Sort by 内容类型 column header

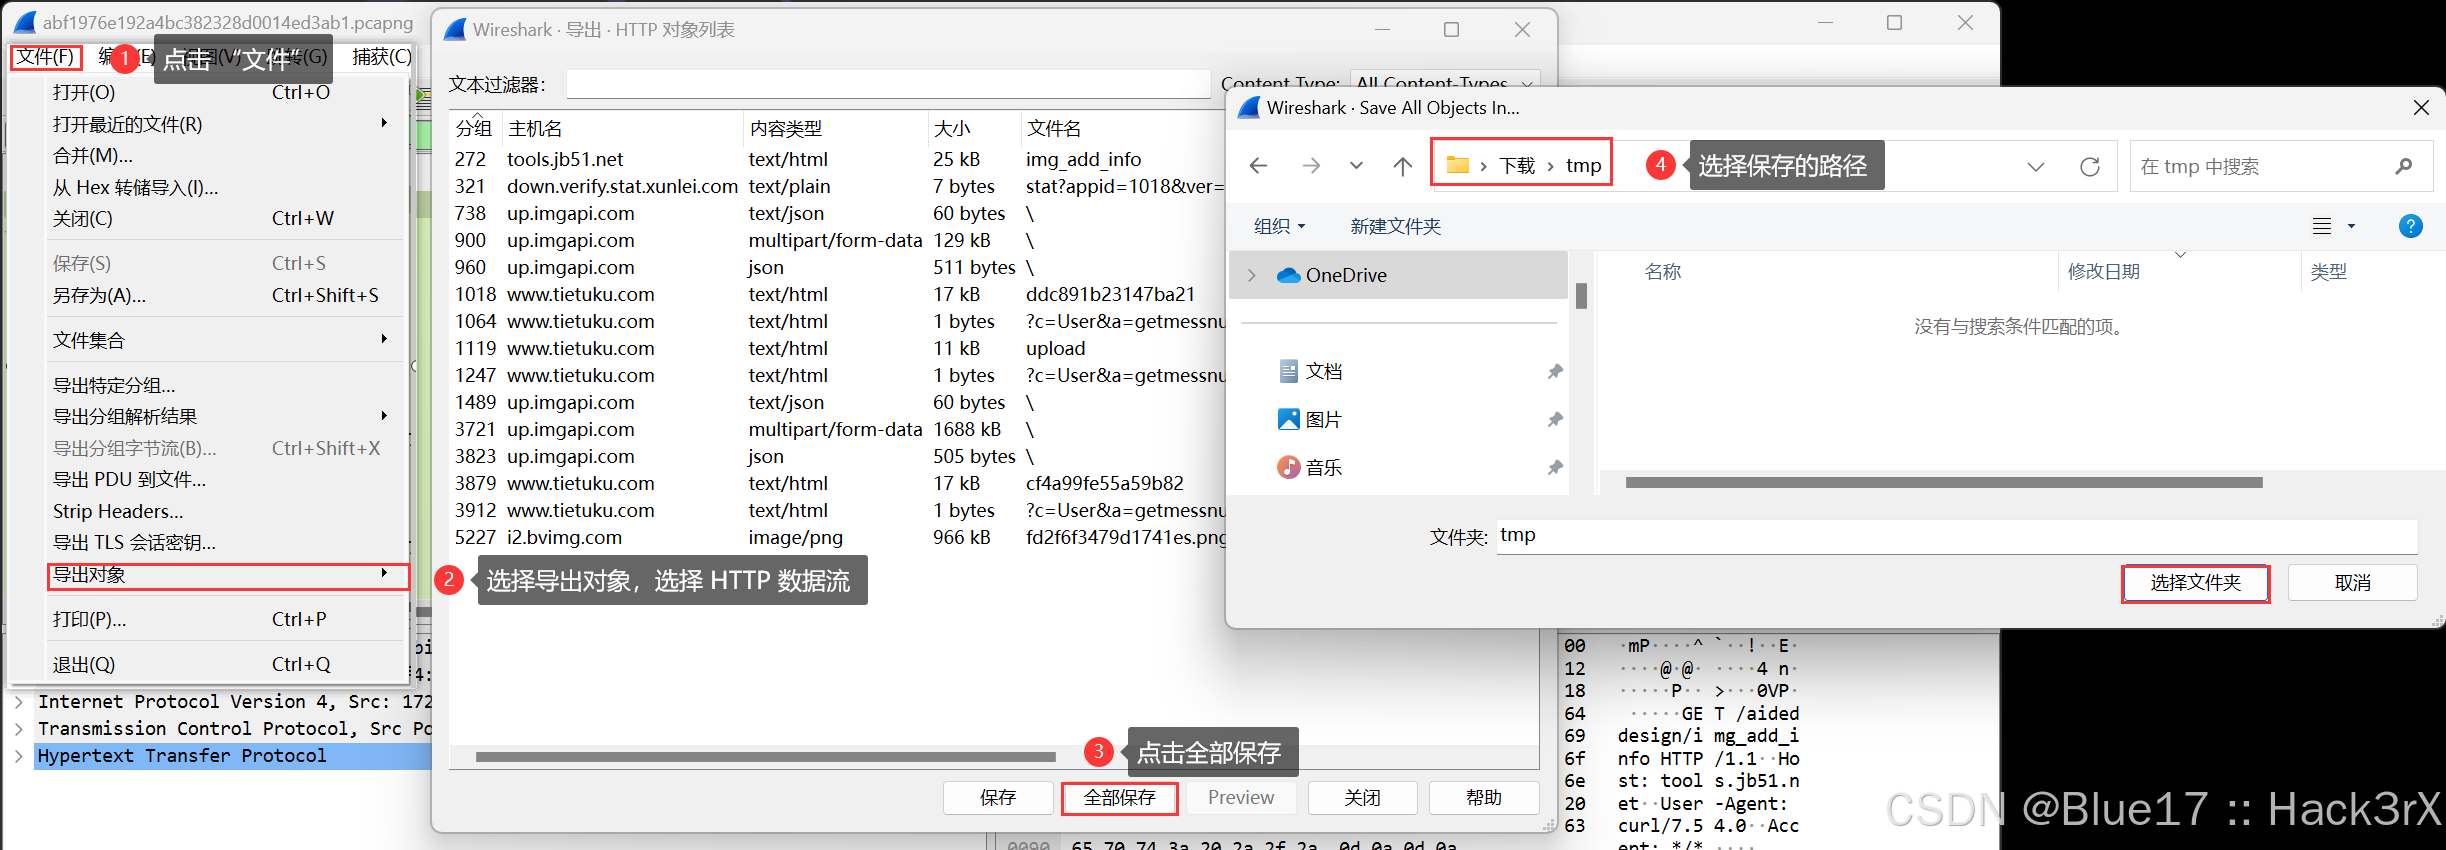tap(835, 128)
